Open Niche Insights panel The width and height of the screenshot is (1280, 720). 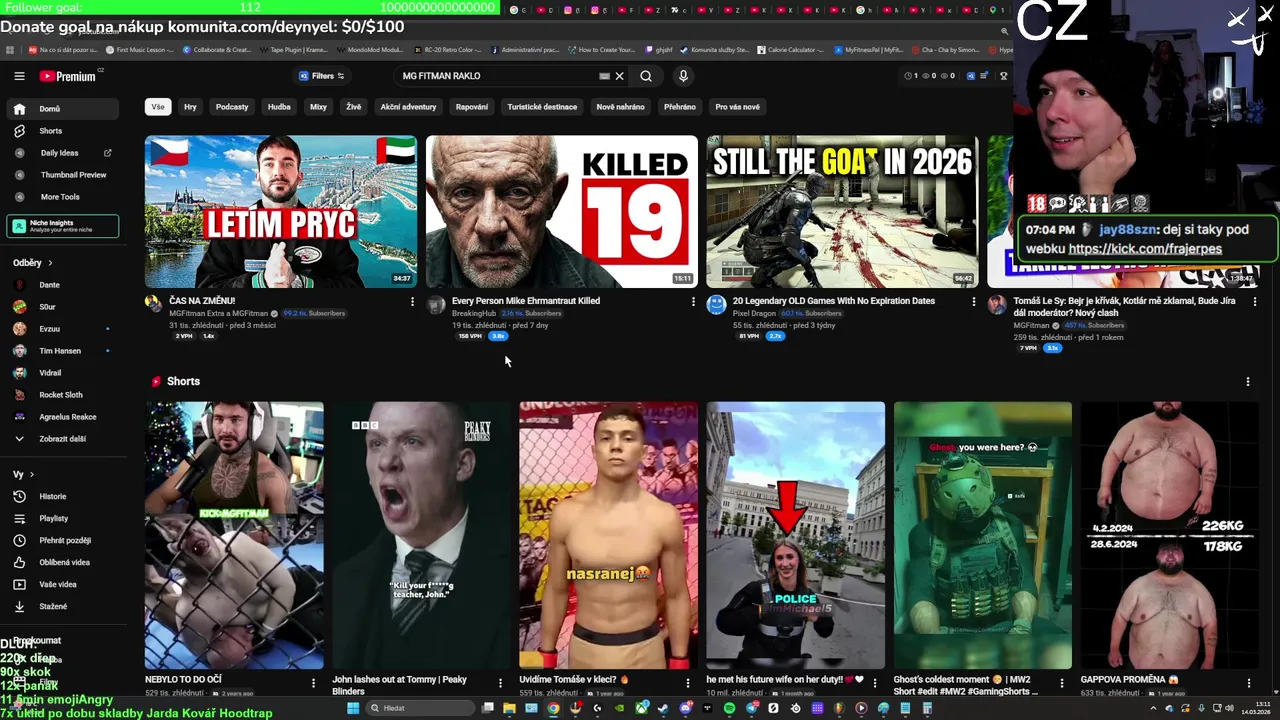click(x=62, y=226)
